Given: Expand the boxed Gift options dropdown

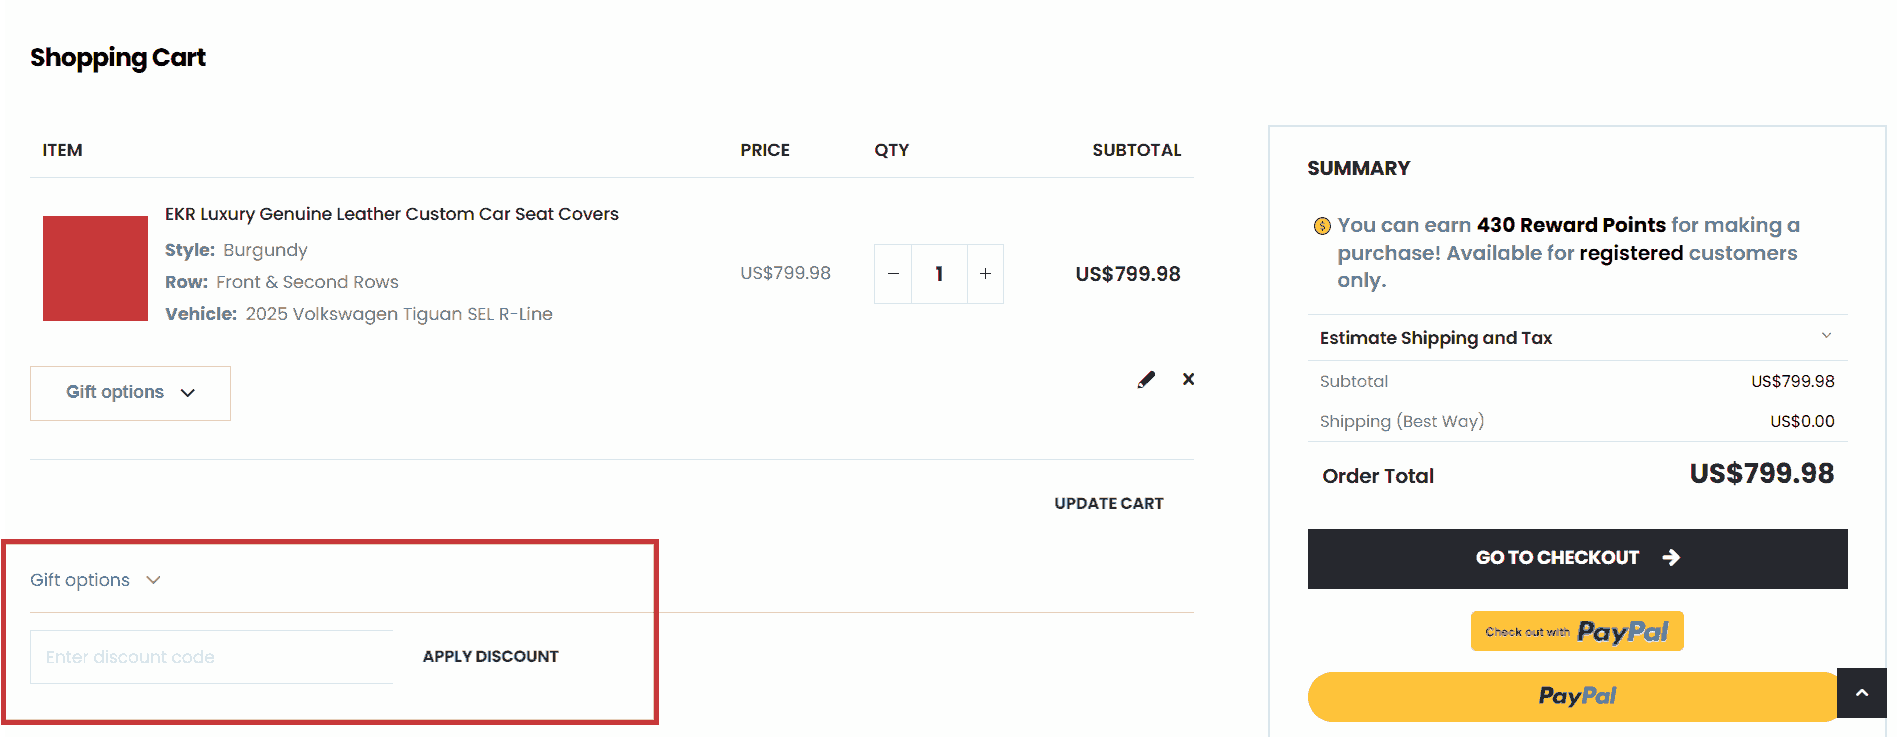Looking at the screenshot, I should pyautogui.click(x=130, y=393).
